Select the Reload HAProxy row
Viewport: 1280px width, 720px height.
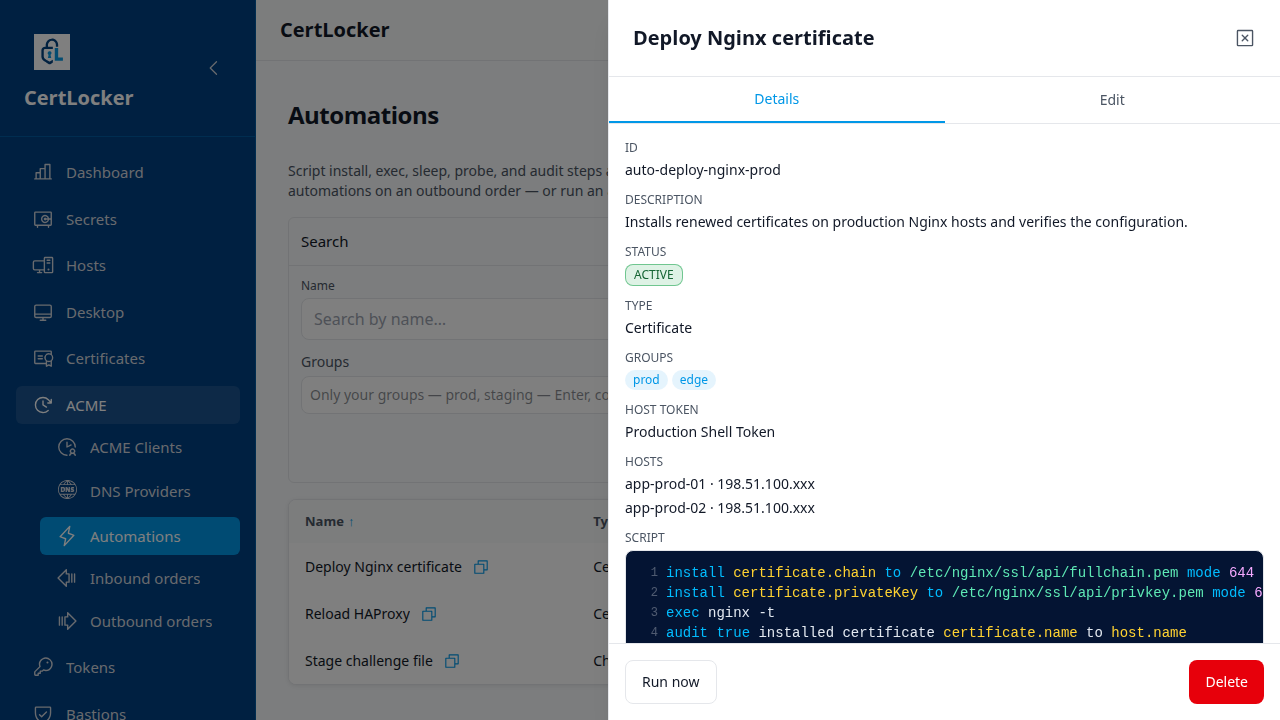coord(448,614)
